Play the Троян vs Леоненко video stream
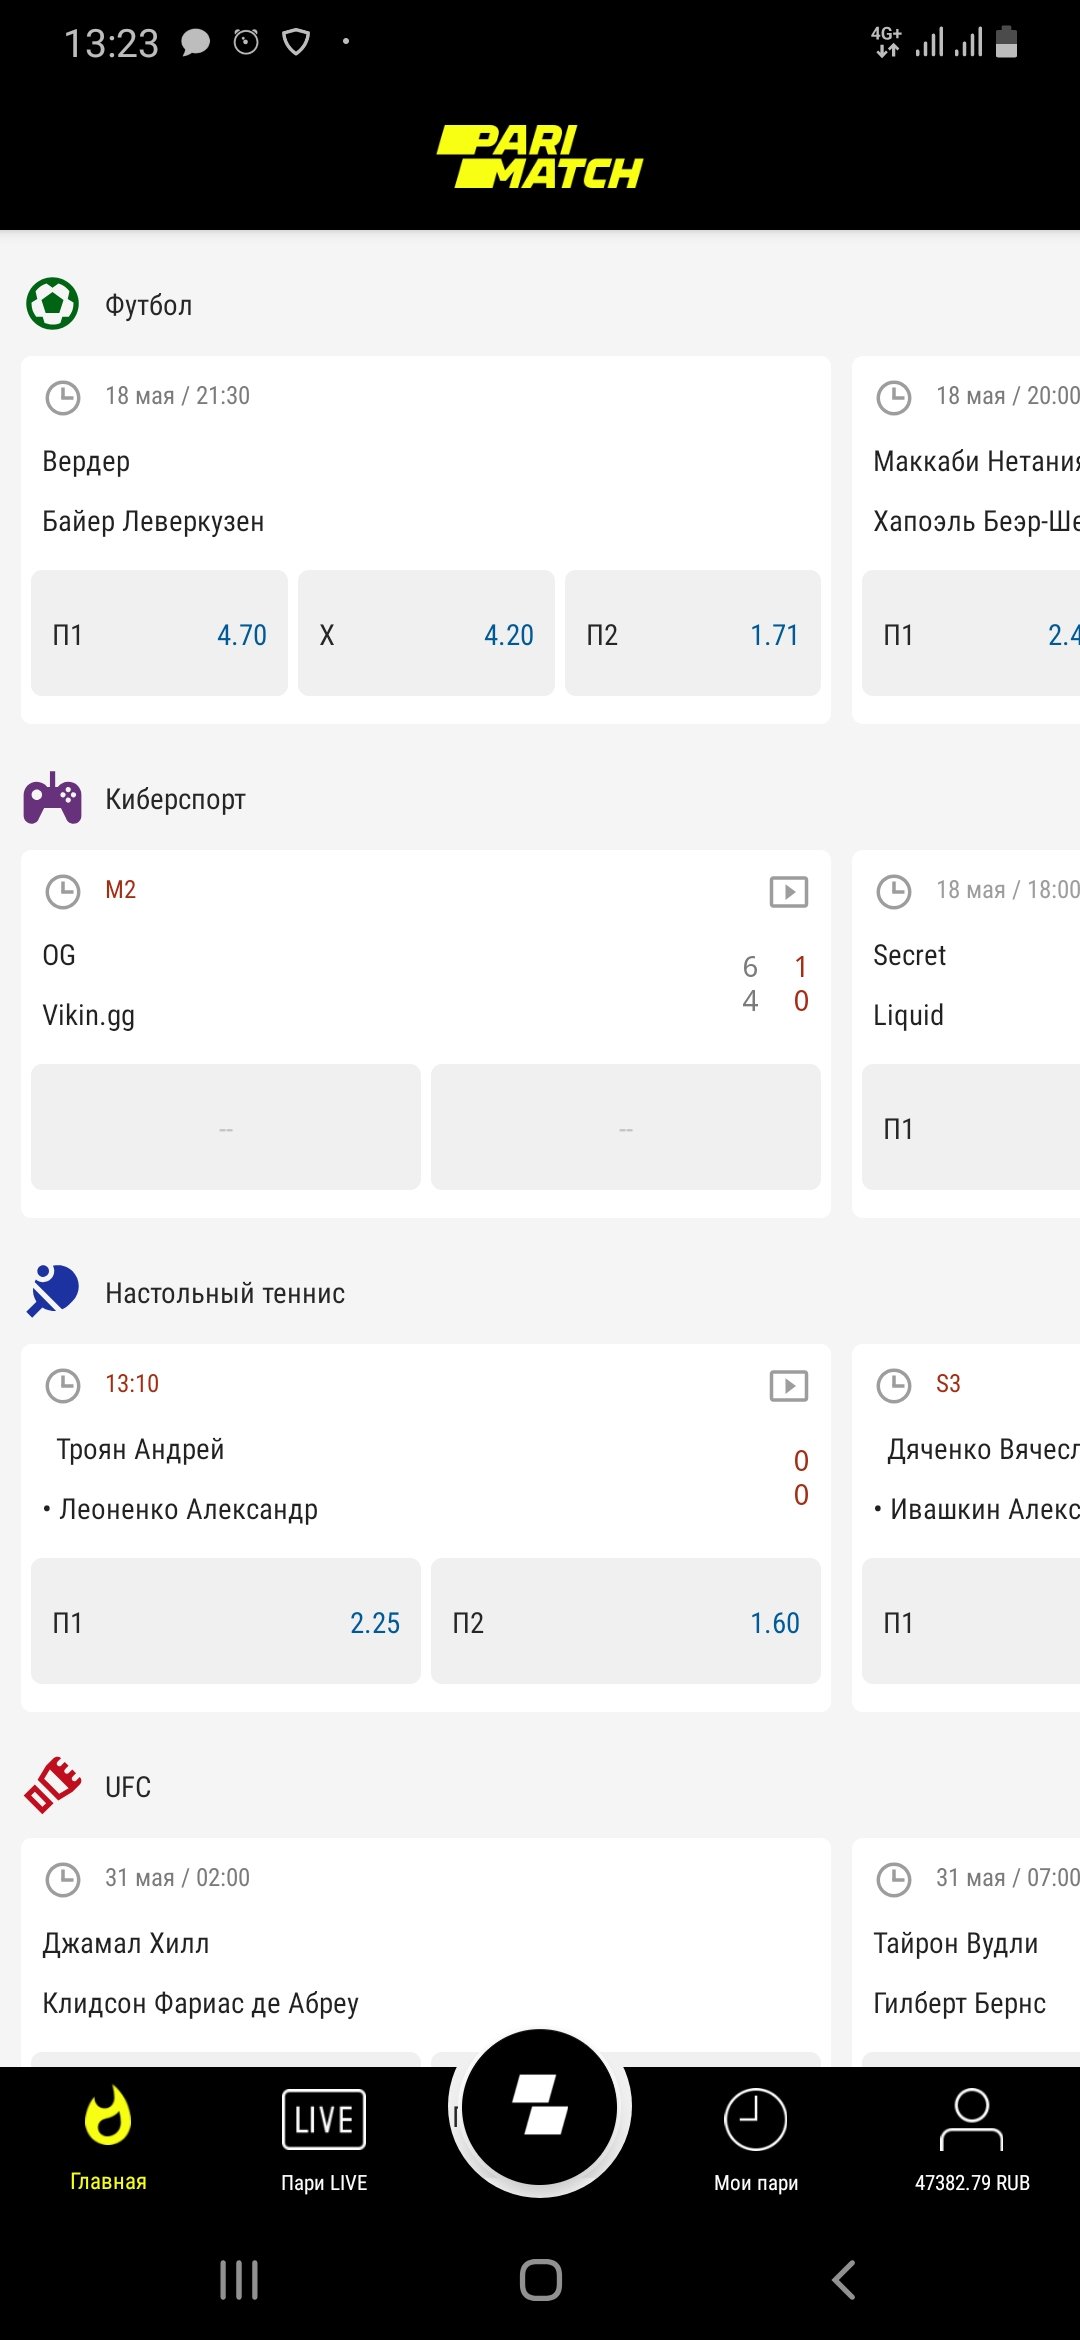The height and width of the screenshot is (2340, 1080). [788, 1385]
